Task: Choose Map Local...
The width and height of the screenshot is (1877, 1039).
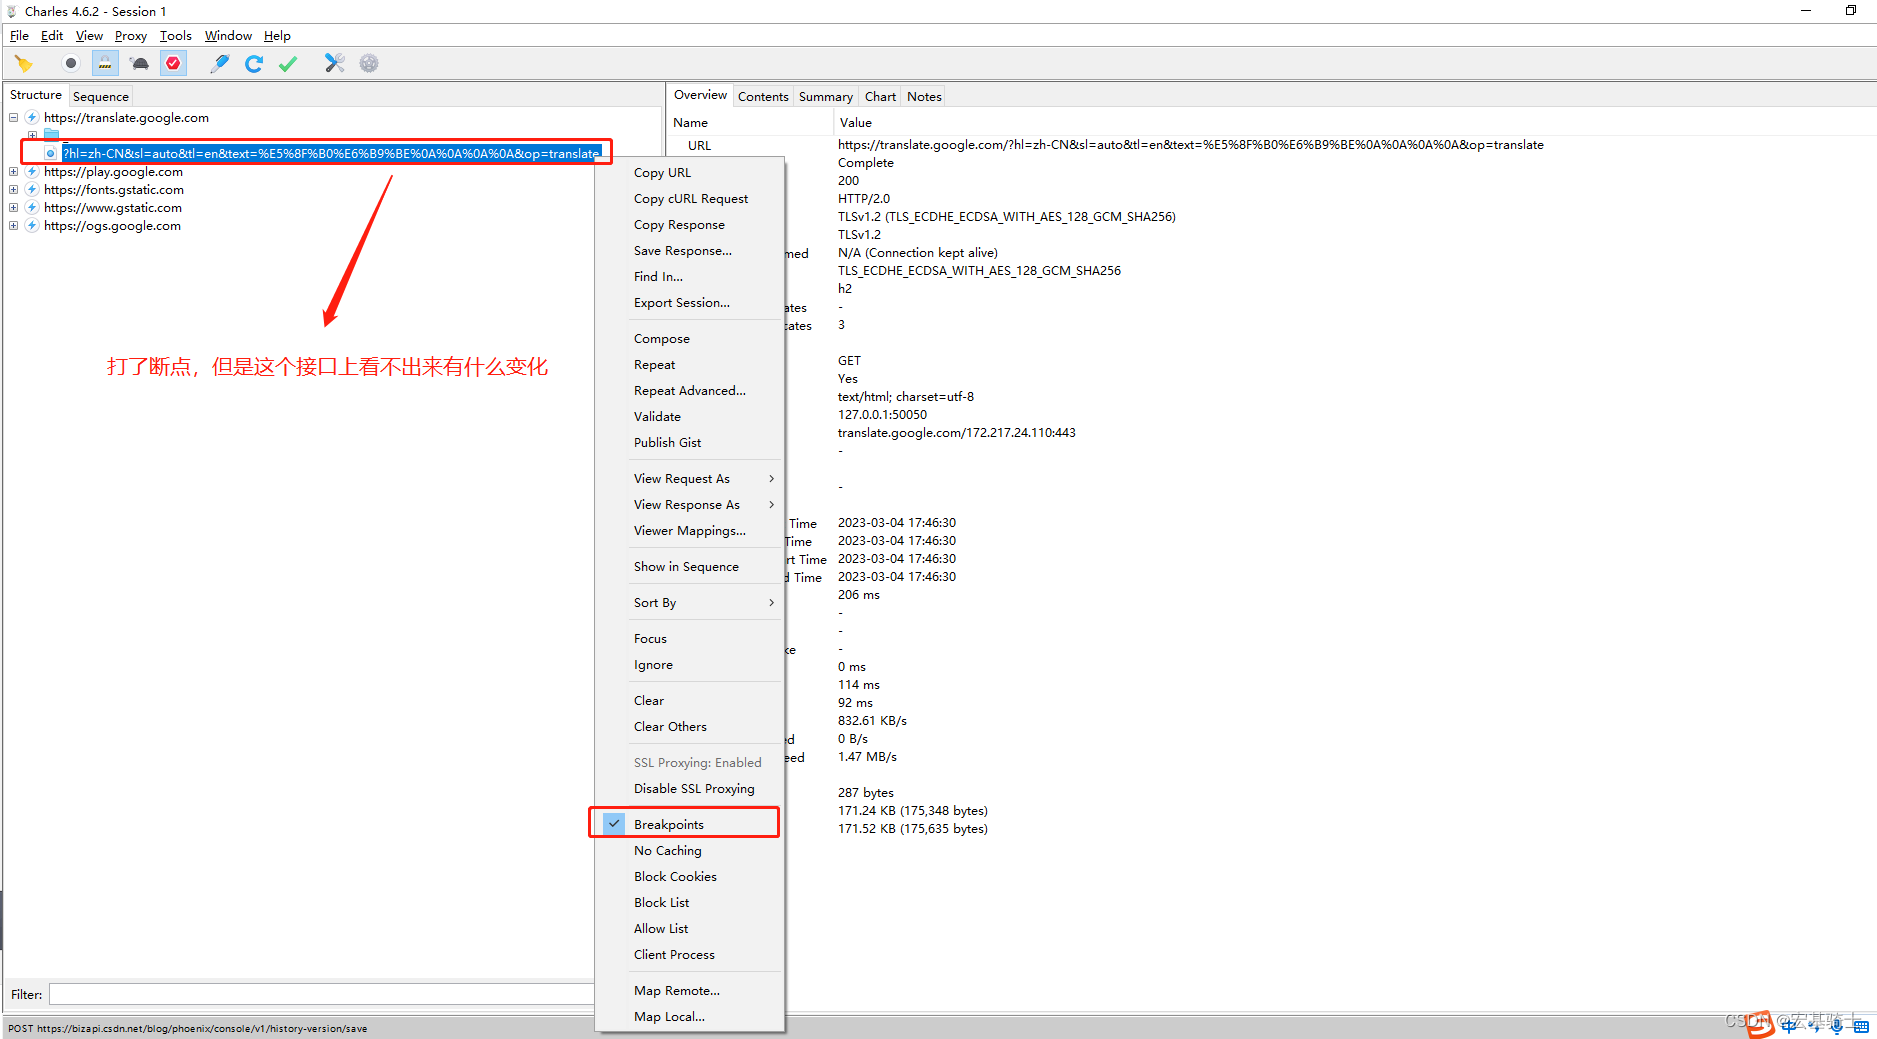Action: 689,1017
